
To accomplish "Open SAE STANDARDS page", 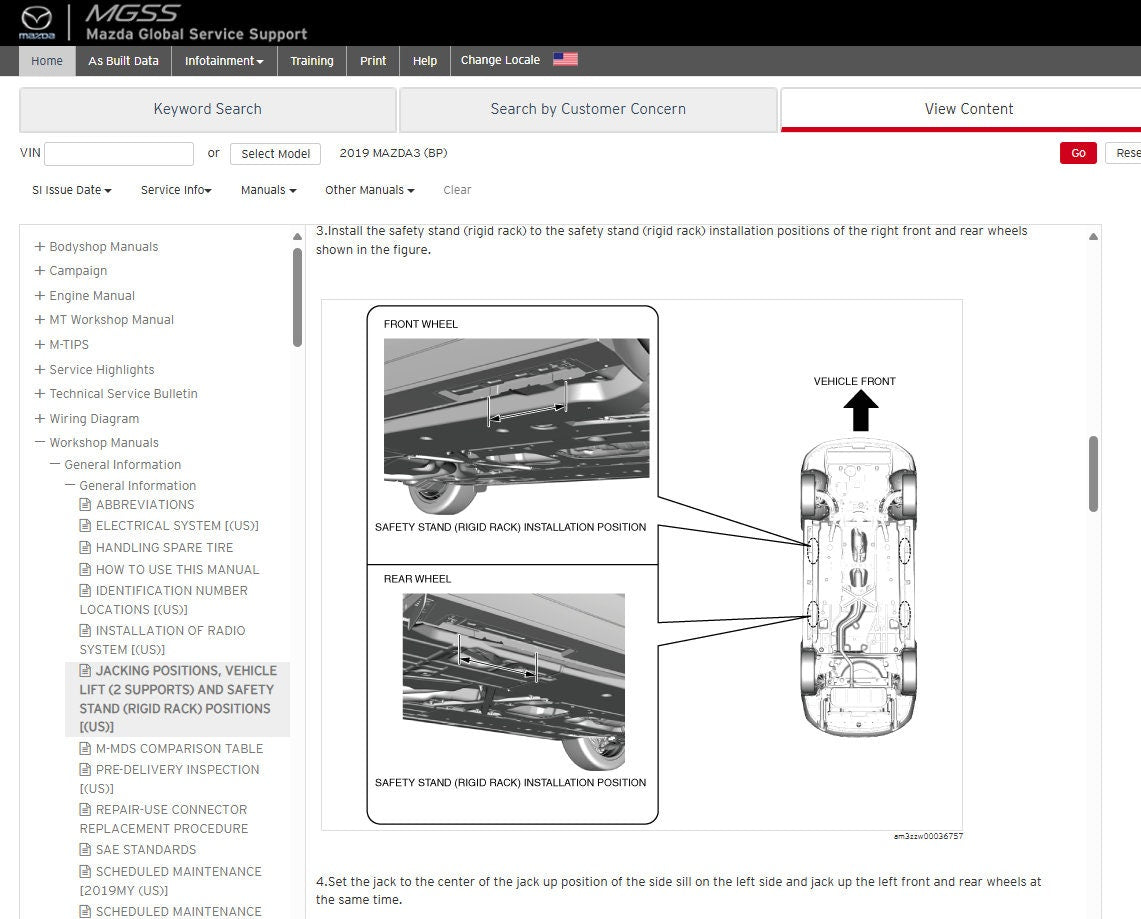I will (x=146, y=849).
